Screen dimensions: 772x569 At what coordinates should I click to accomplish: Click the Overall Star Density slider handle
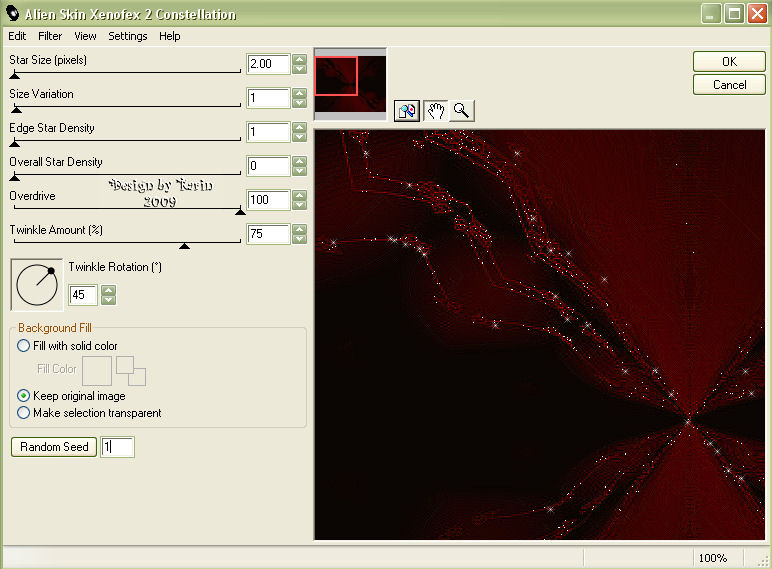coord(15,177)
